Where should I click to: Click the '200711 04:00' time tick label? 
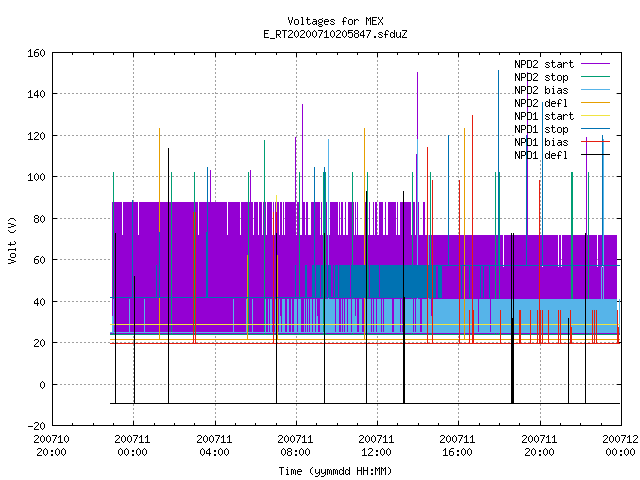[214, 445]
